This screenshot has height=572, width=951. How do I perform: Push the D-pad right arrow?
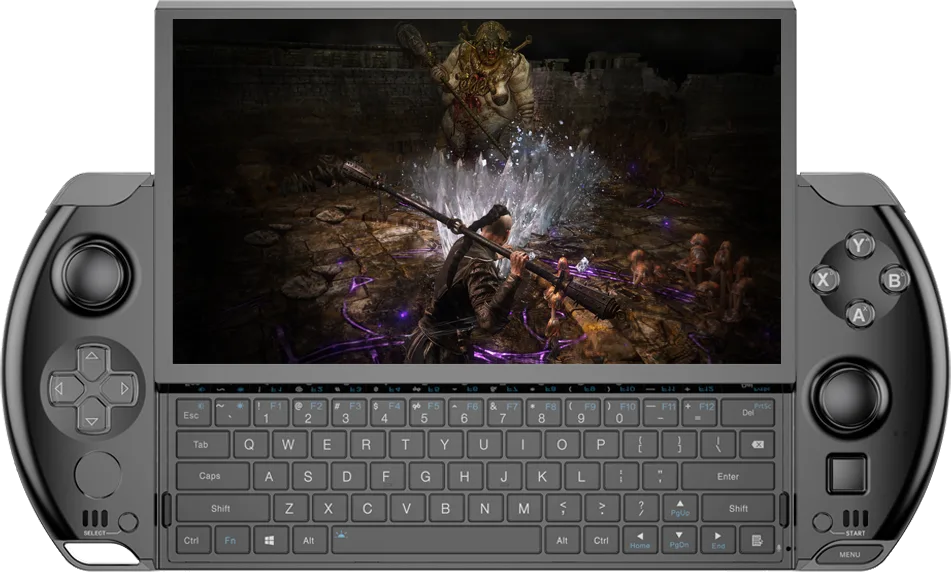point(123,388)
